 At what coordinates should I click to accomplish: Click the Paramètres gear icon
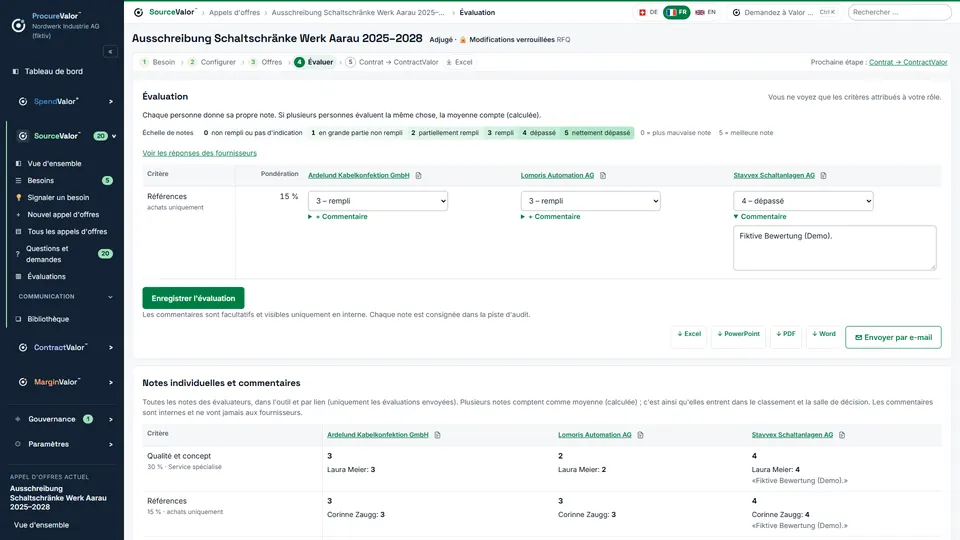click(18, 444)
